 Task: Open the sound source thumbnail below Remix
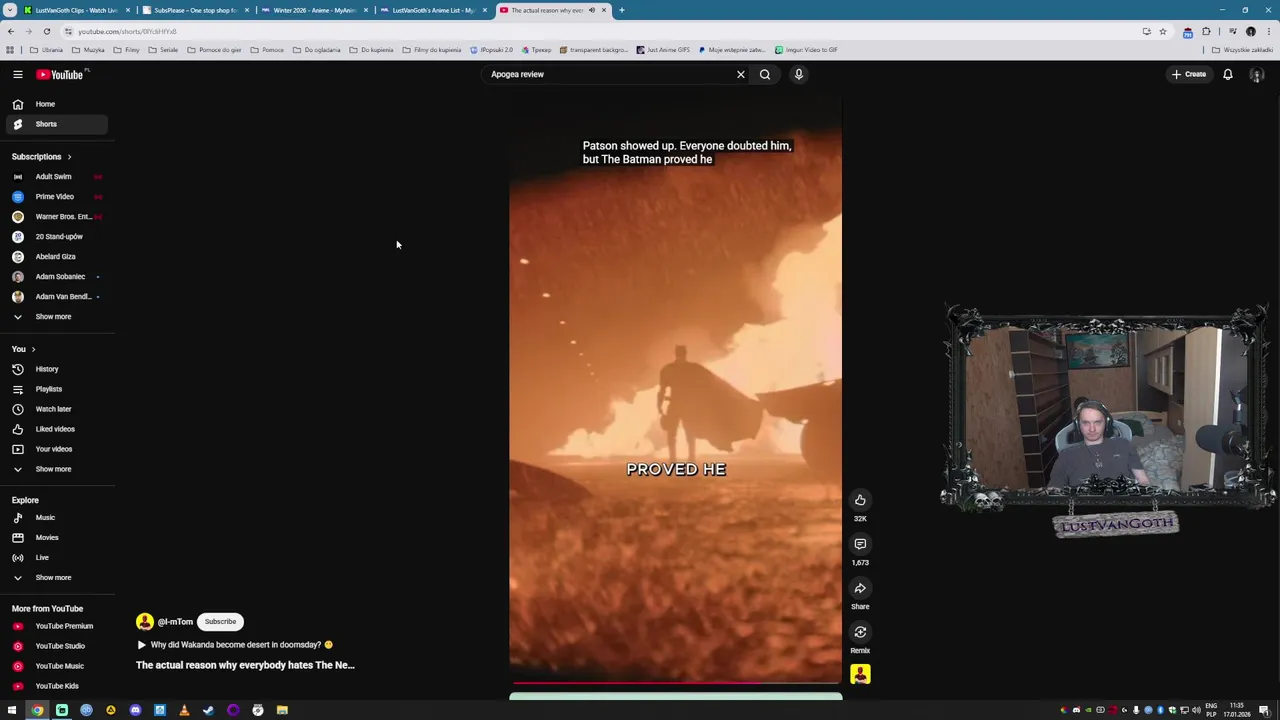click(860, 675)
